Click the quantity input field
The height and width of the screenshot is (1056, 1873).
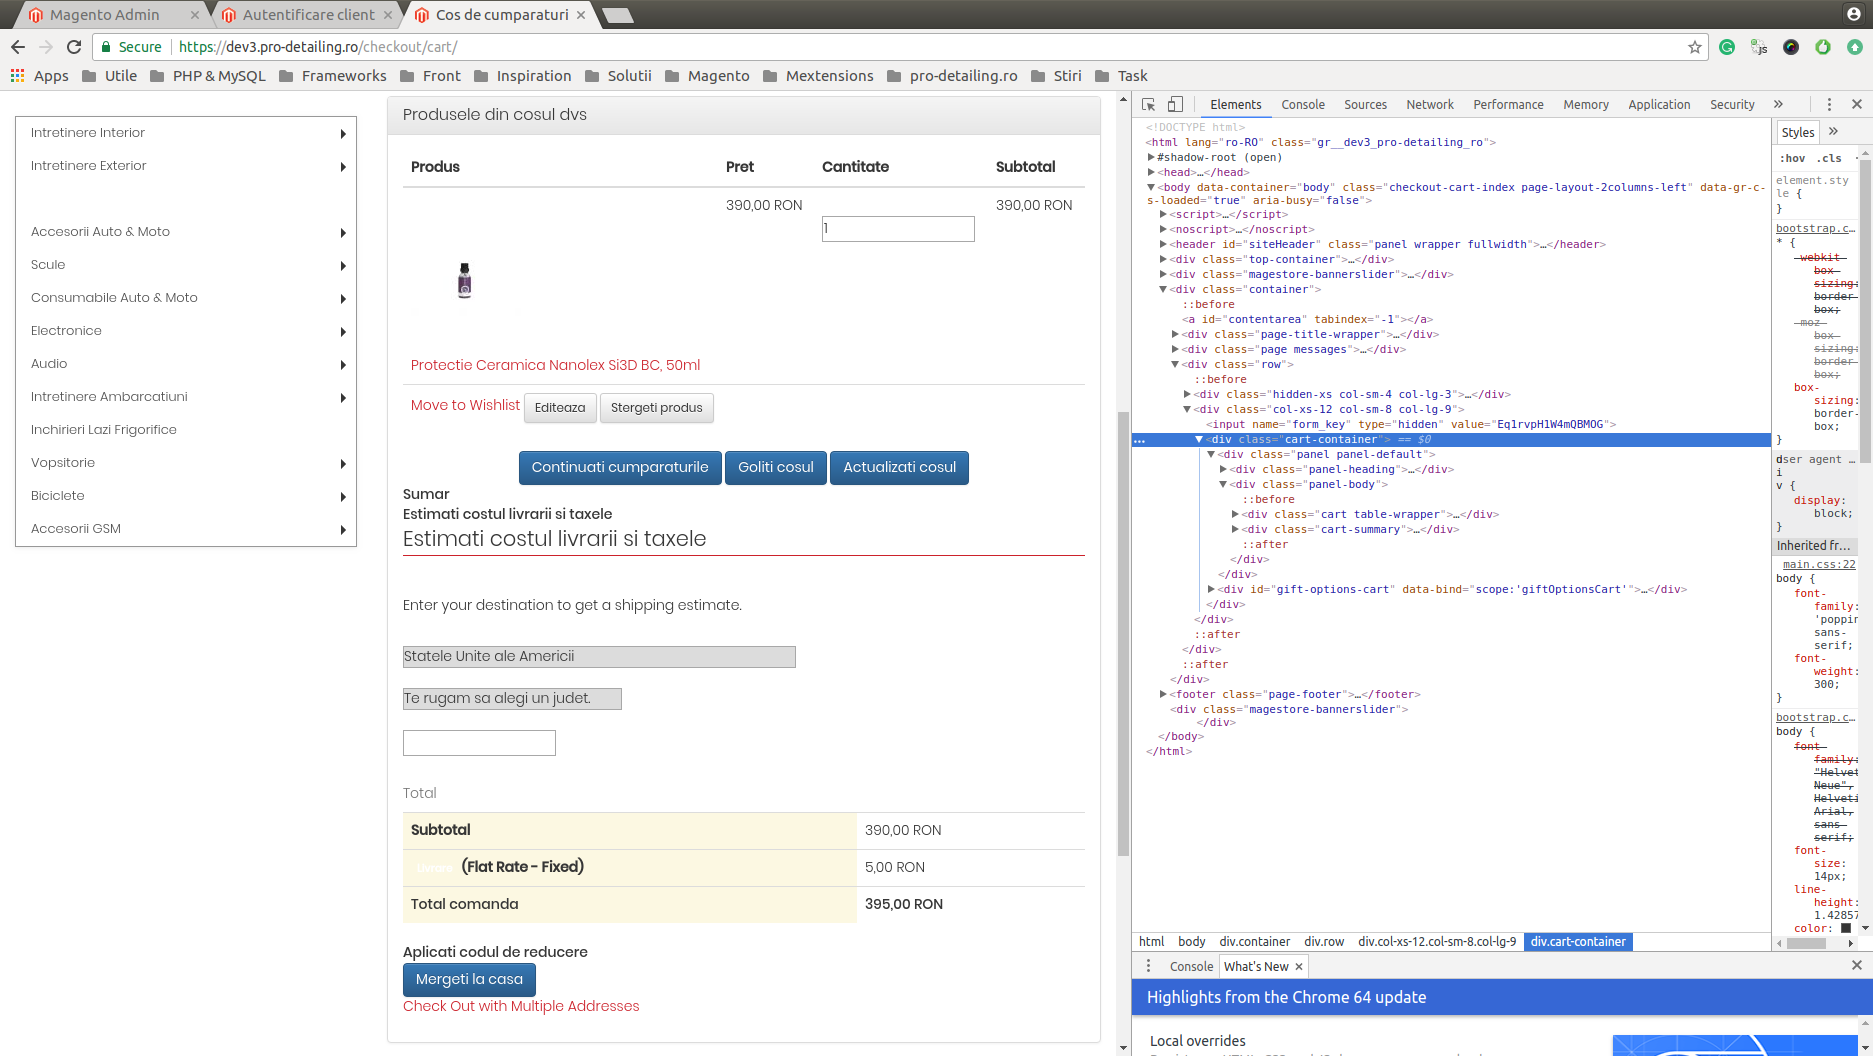[x=898, y=229]
